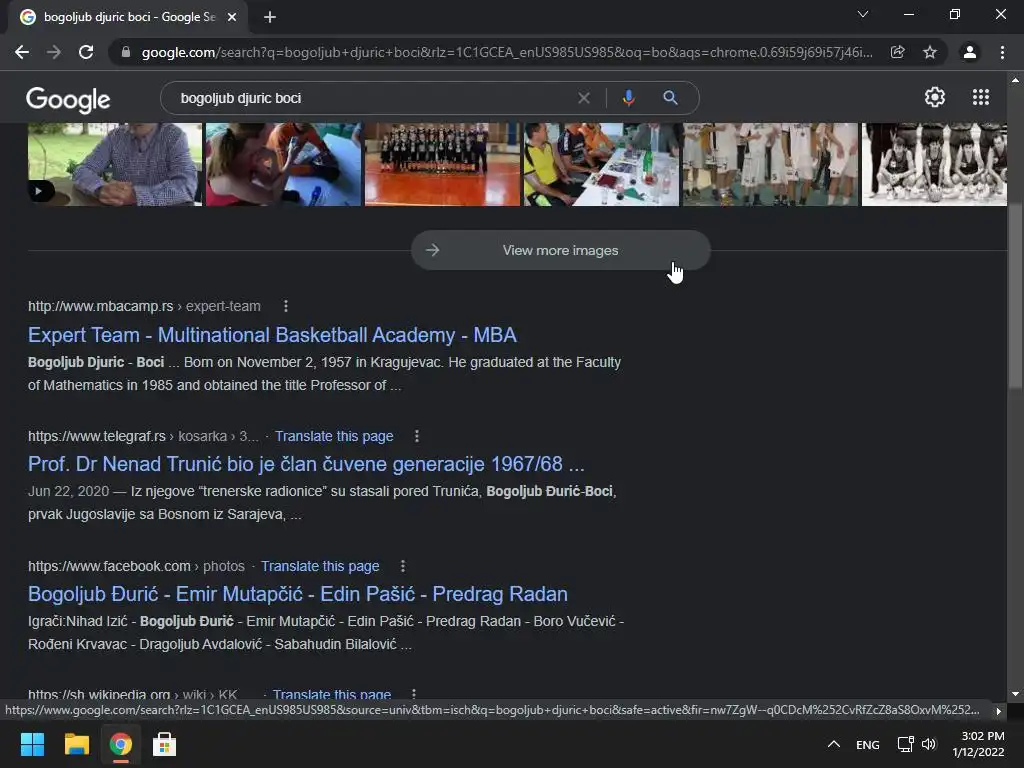The width and height of the screenshot is (1024, 768).
Task: Open options for sh.wikipedia.org result
Action: coord(413,694)
